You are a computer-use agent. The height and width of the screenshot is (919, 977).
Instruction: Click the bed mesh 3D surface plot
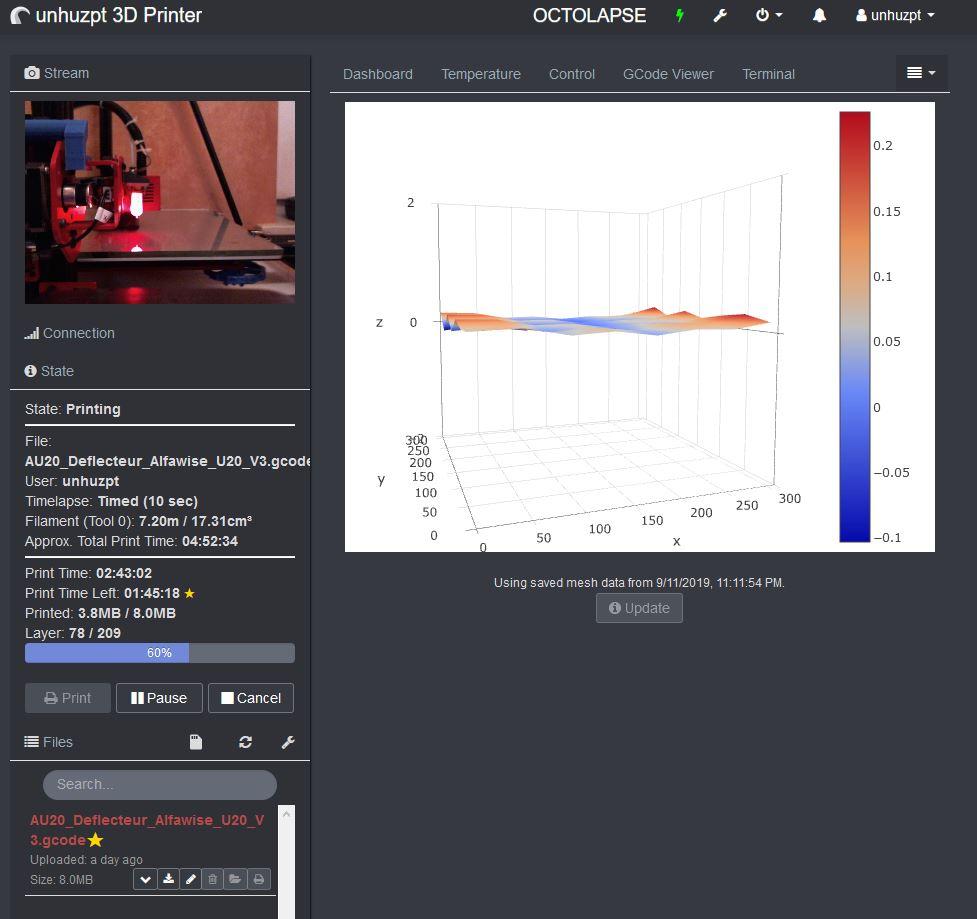pyautogui.click(x=604, y=323)
